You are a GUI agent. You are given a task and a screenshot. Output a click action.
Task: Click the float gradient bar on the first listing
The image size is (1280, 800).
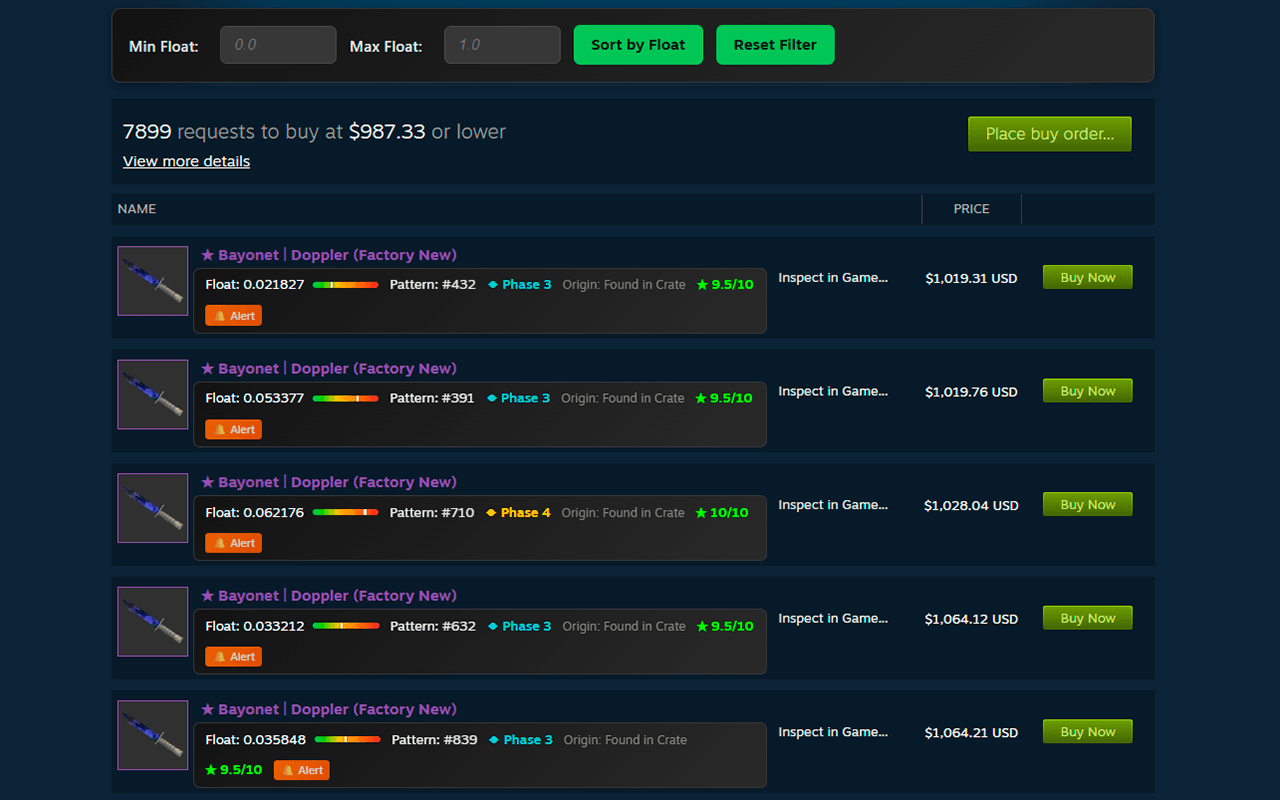[x=345, y=284]
